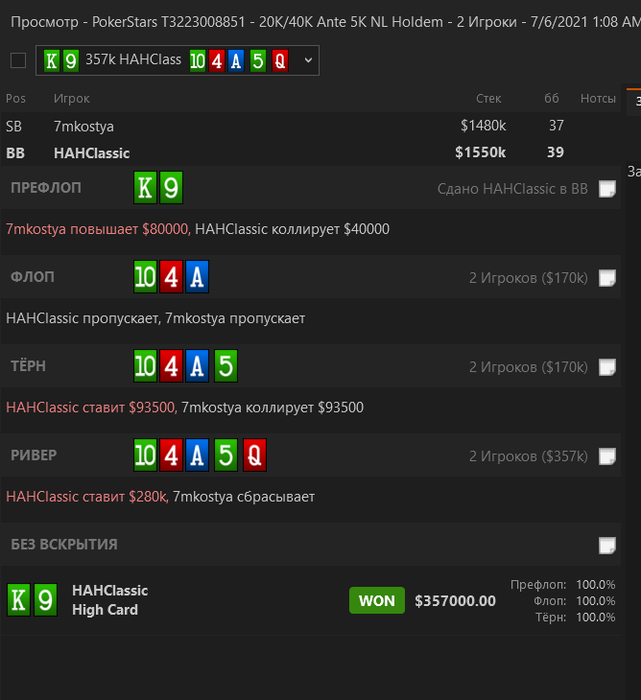Click the БЕЗ ВСКРЫТИЯ section header
Screen dimensions: 641x700
coord(64,545)
